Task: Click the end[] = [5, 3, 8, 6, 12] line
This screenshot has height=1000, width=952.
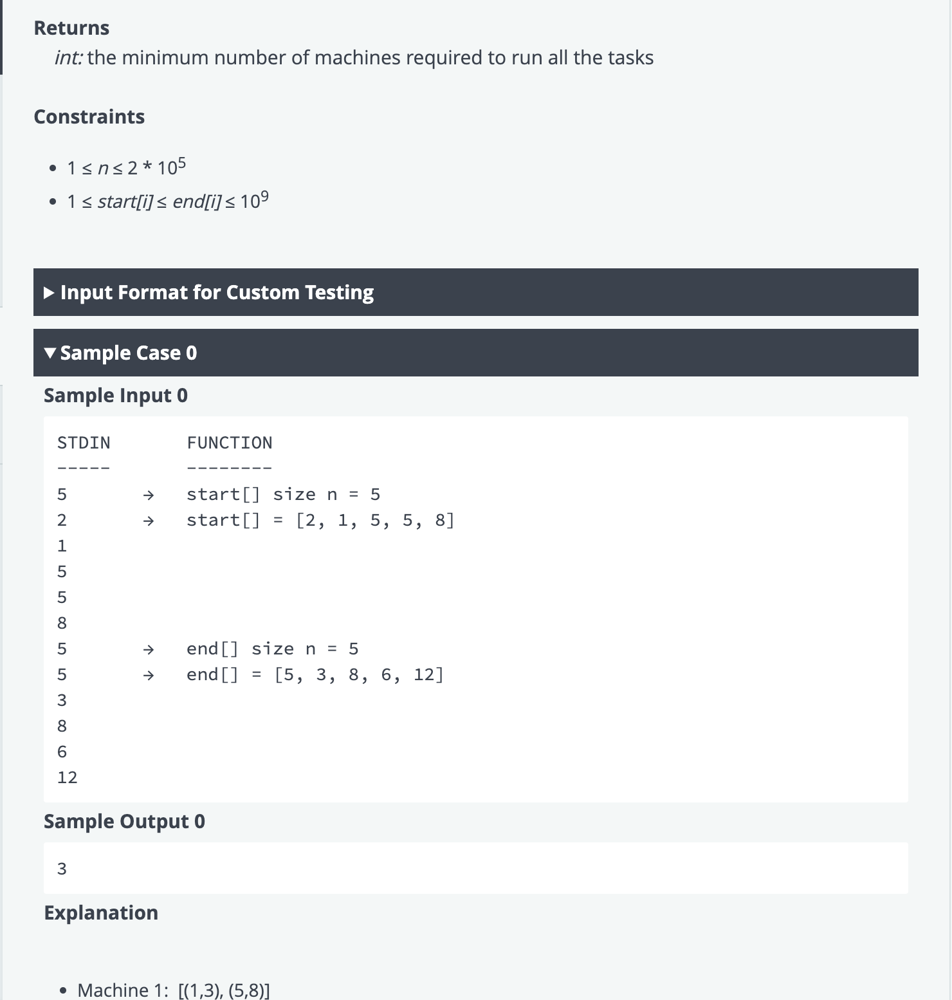Action: click(x=315, y=675)
